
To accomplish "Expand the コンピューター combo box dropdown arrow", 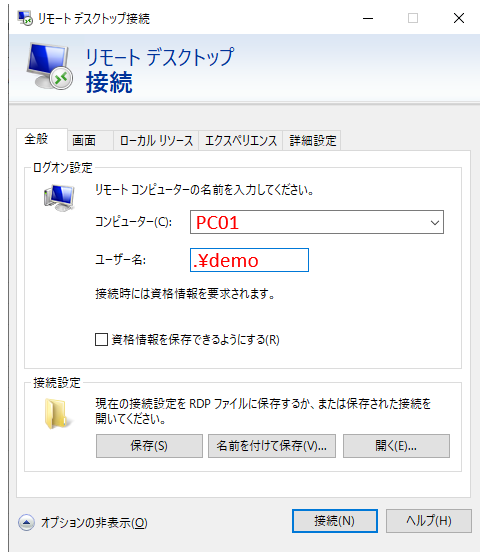I will tap(434, 223).
